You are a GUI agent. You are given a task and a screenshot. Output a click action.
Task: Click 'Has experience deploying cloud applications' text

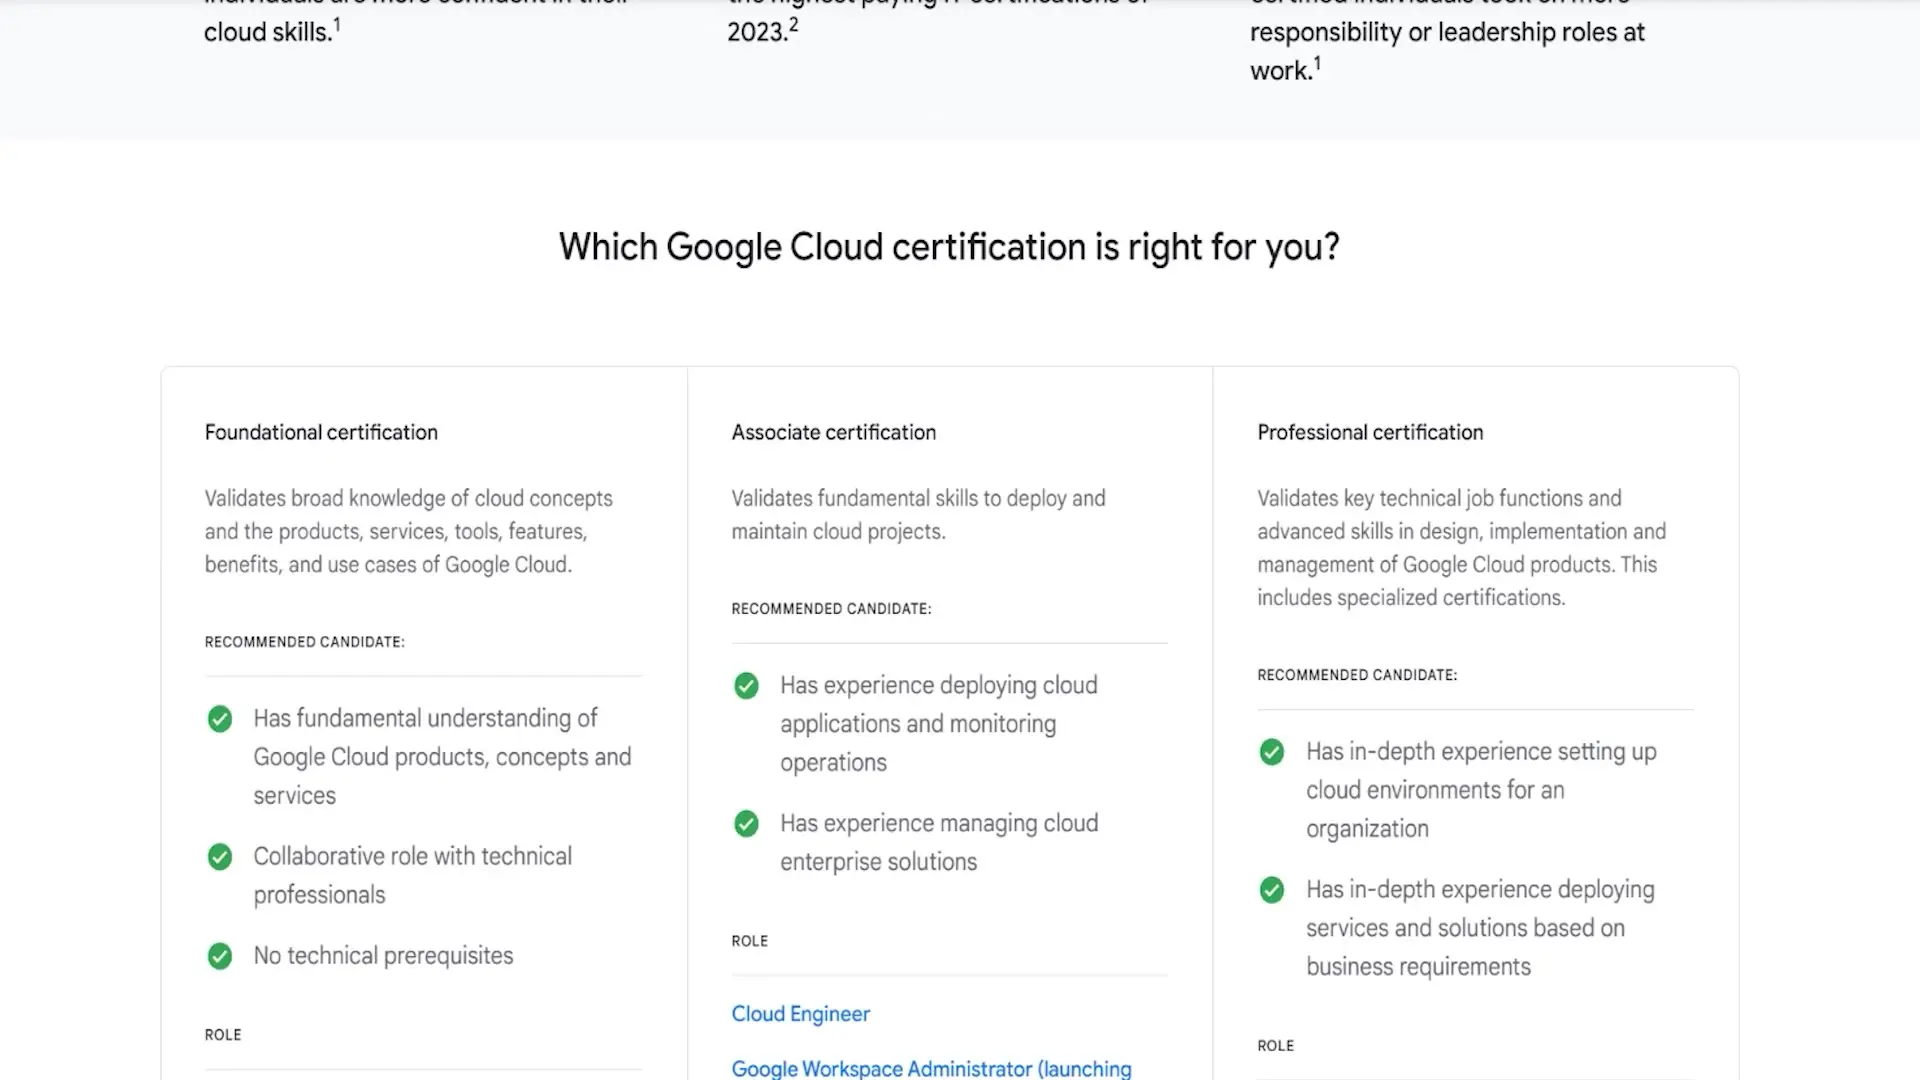939,724
